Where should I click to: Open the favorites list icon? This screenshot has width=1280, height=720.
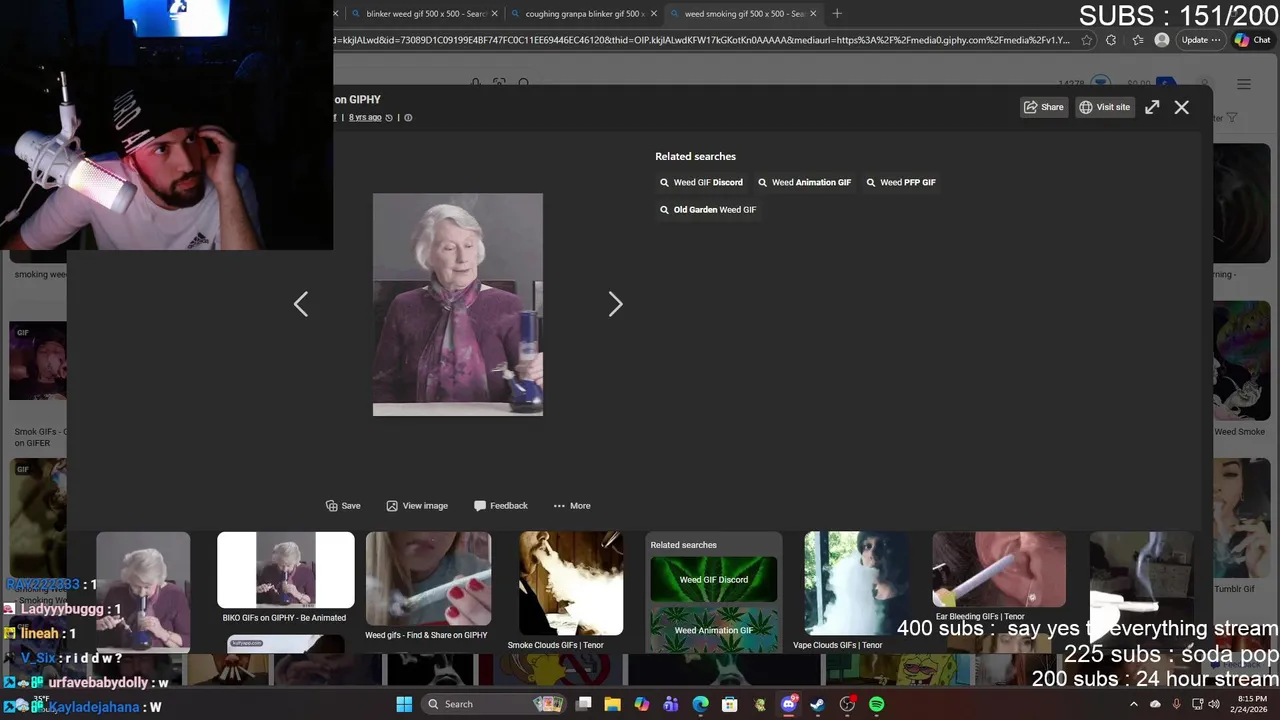coord(1138,40)
